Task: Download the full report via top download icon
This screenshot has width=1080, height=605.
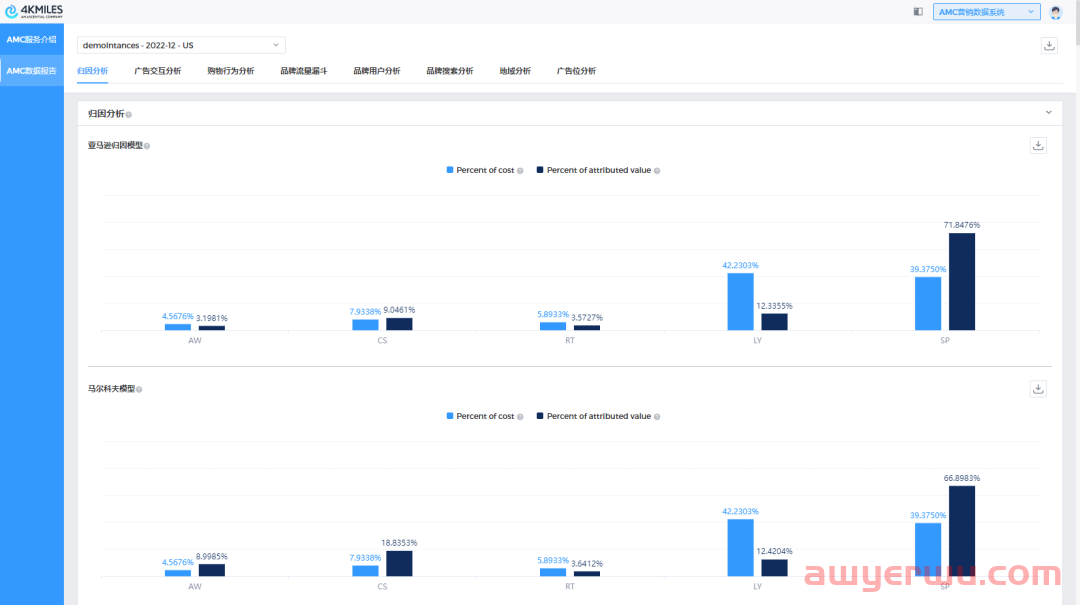Action: point(1049,45)
